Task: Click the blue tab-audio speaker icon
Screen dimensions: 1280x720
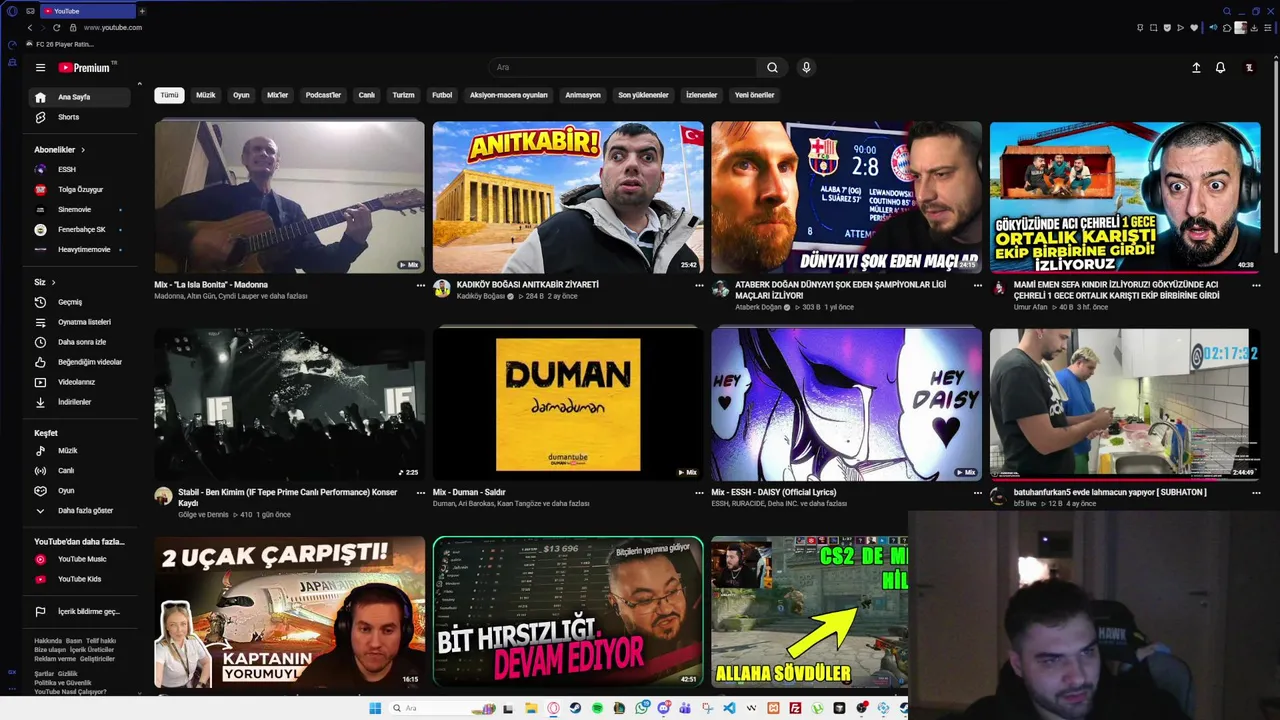Action: pos(1213,28)
